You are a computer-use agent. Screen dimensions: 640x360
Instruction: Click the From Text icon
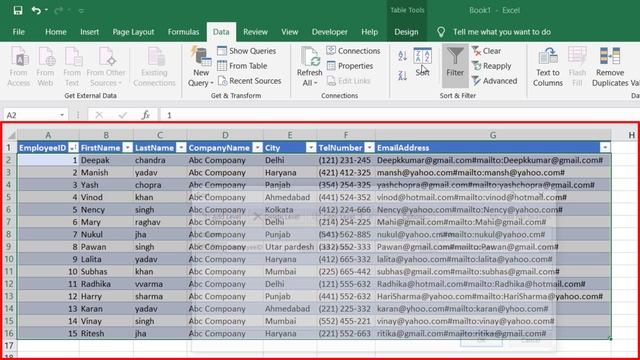[72, 67]
